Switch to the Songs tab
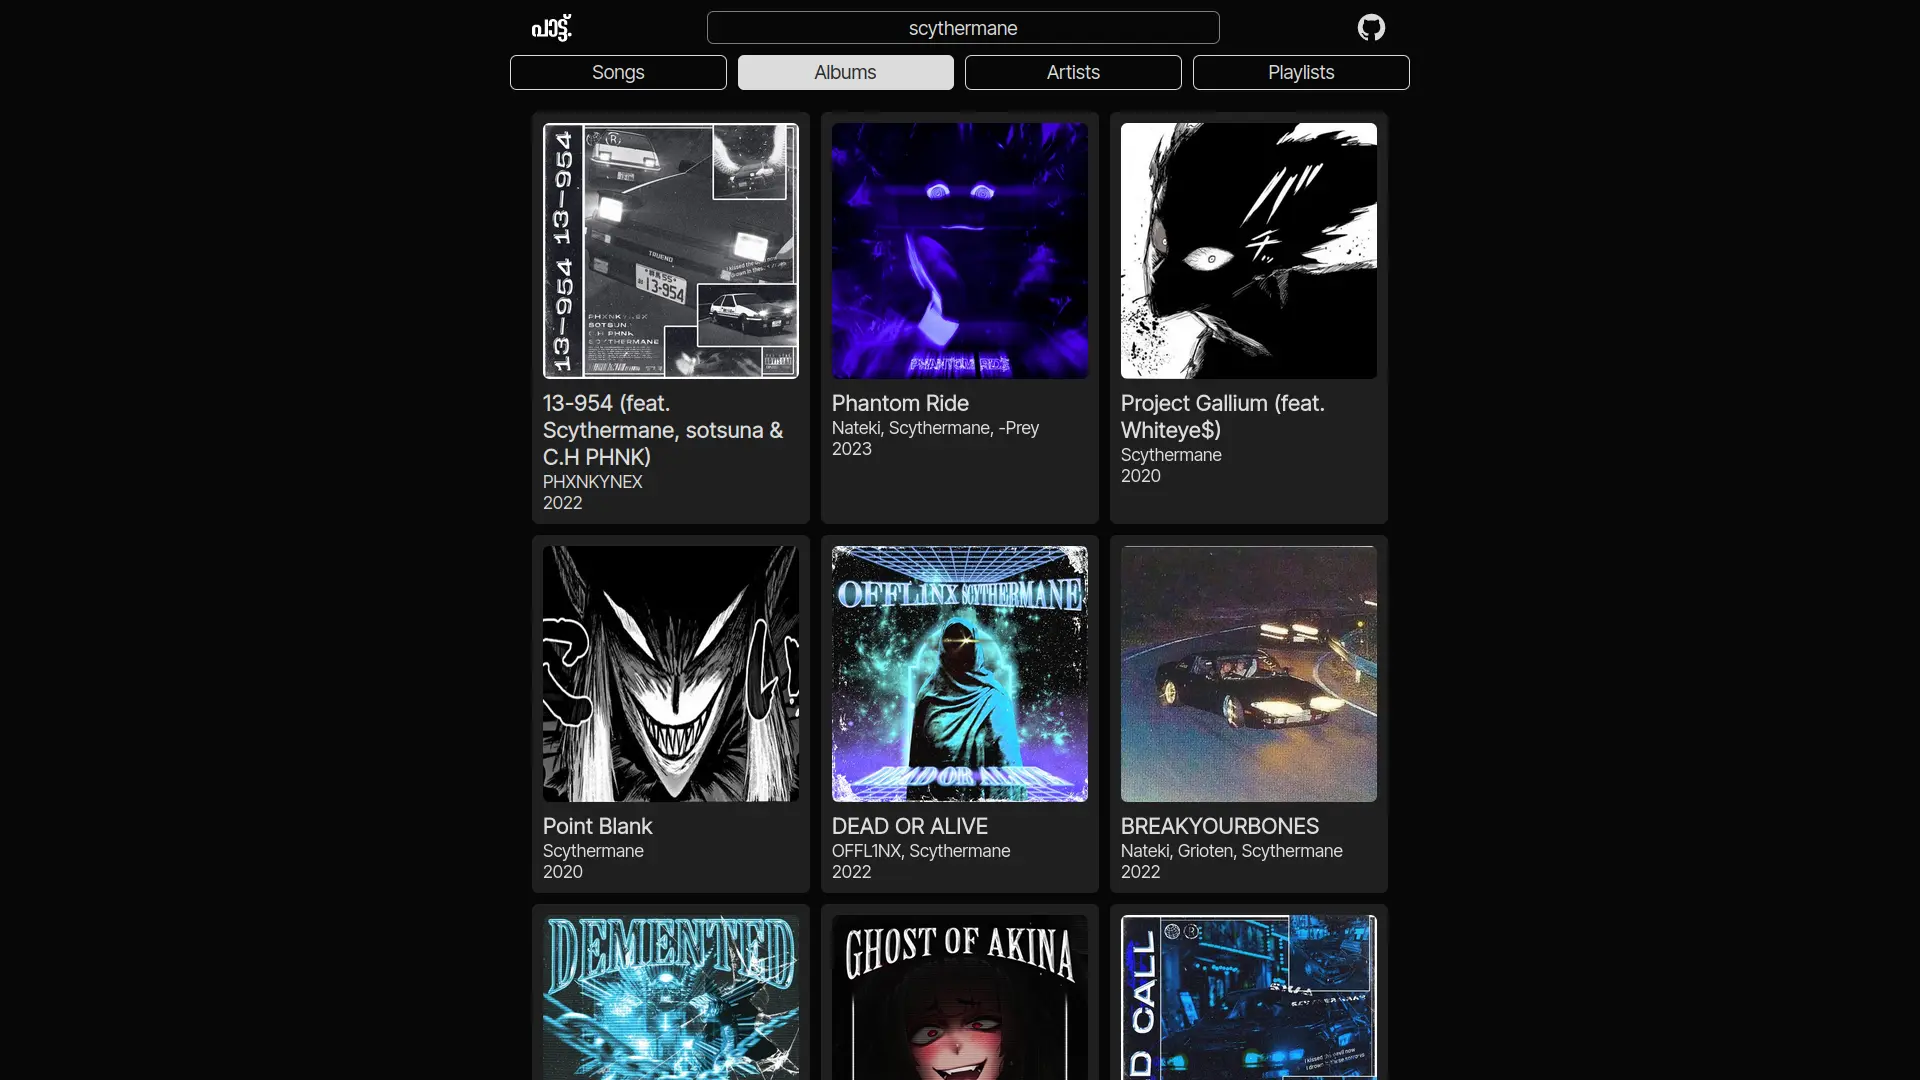This screenshot has height=1080, width=1920. 618,72
